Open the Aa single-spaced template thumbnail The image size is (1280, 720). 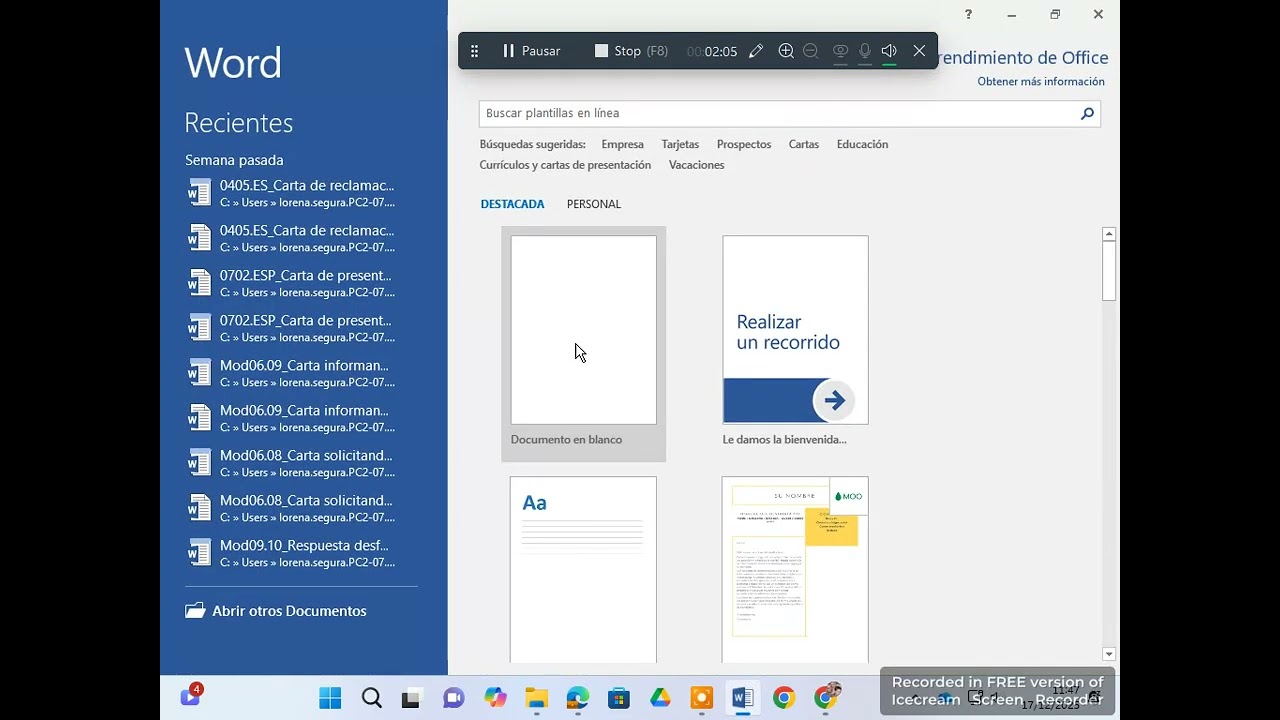(x=584, y=569)
